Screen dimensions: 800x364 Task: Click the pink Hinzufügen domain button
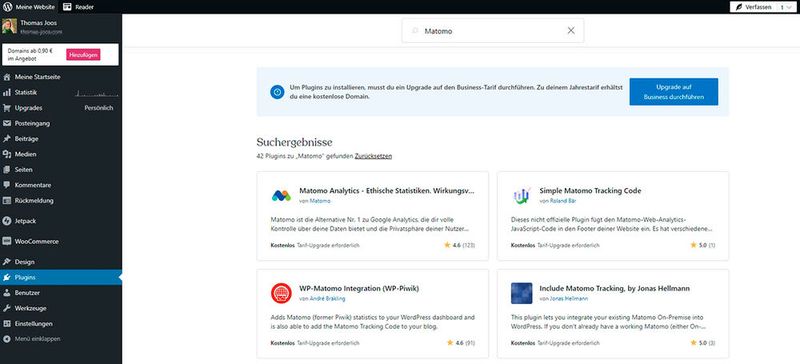tap(83, 55)
